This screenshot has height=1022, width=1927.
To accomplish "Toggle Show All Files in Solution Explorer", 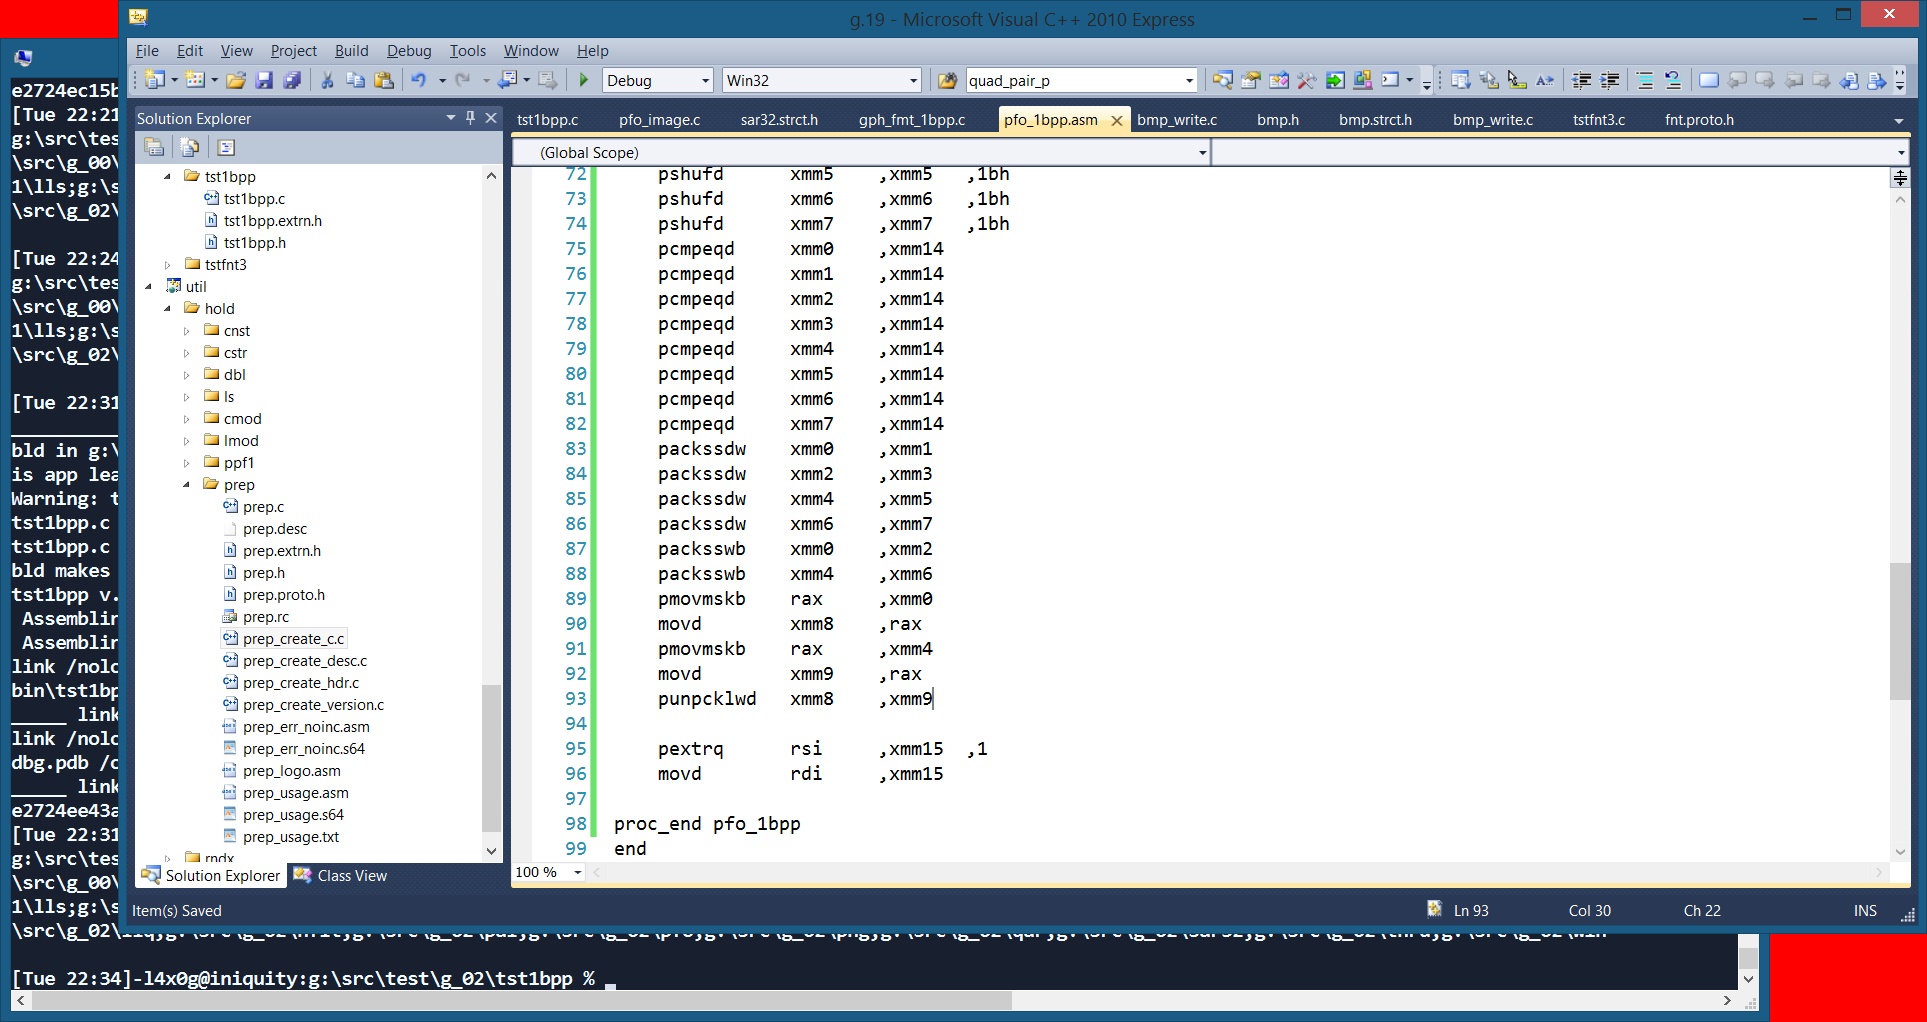I will 189,148.
